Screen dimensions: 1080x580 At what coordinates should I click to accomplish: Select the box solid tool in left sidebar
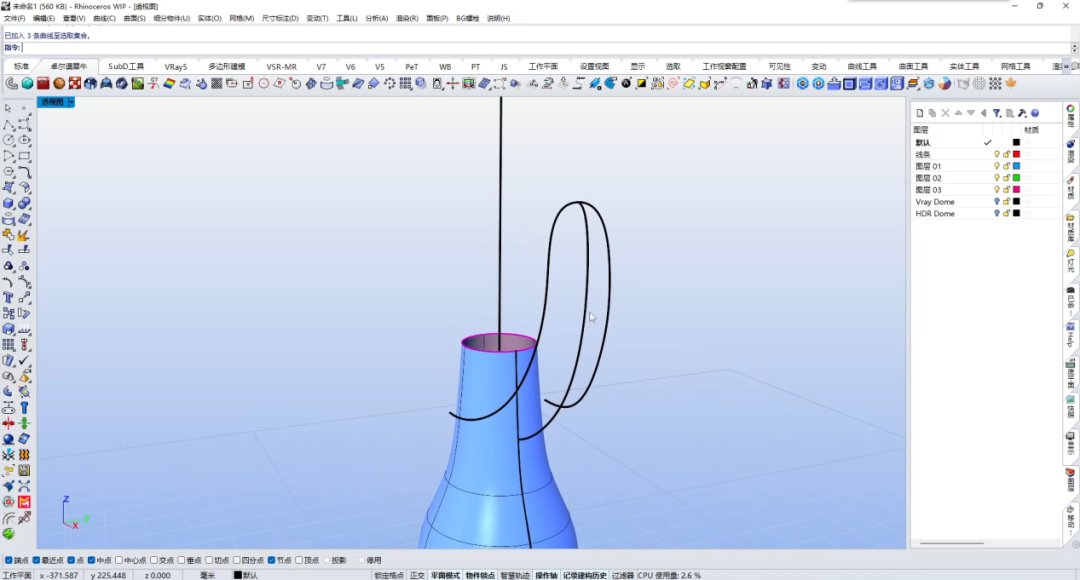click(8, 203)
